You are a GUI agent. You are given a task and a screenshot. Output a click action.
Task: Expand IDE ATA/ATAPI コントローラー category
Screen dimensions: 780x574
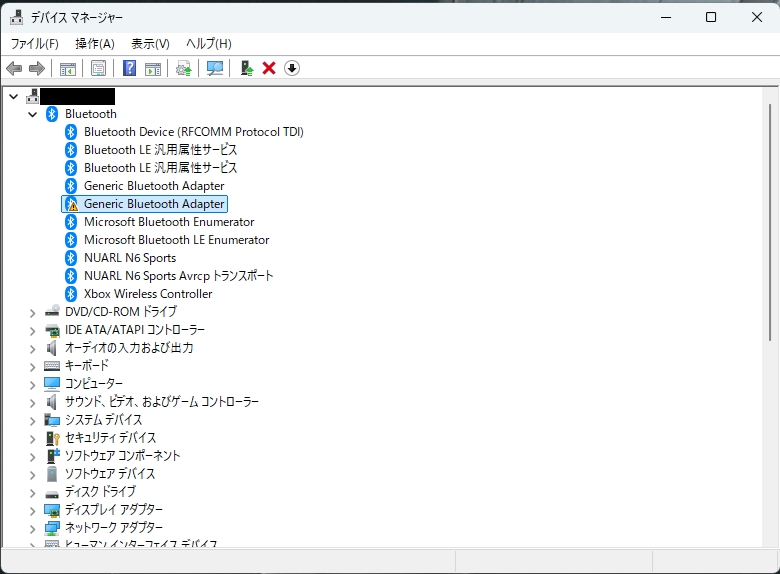(32, 331)
